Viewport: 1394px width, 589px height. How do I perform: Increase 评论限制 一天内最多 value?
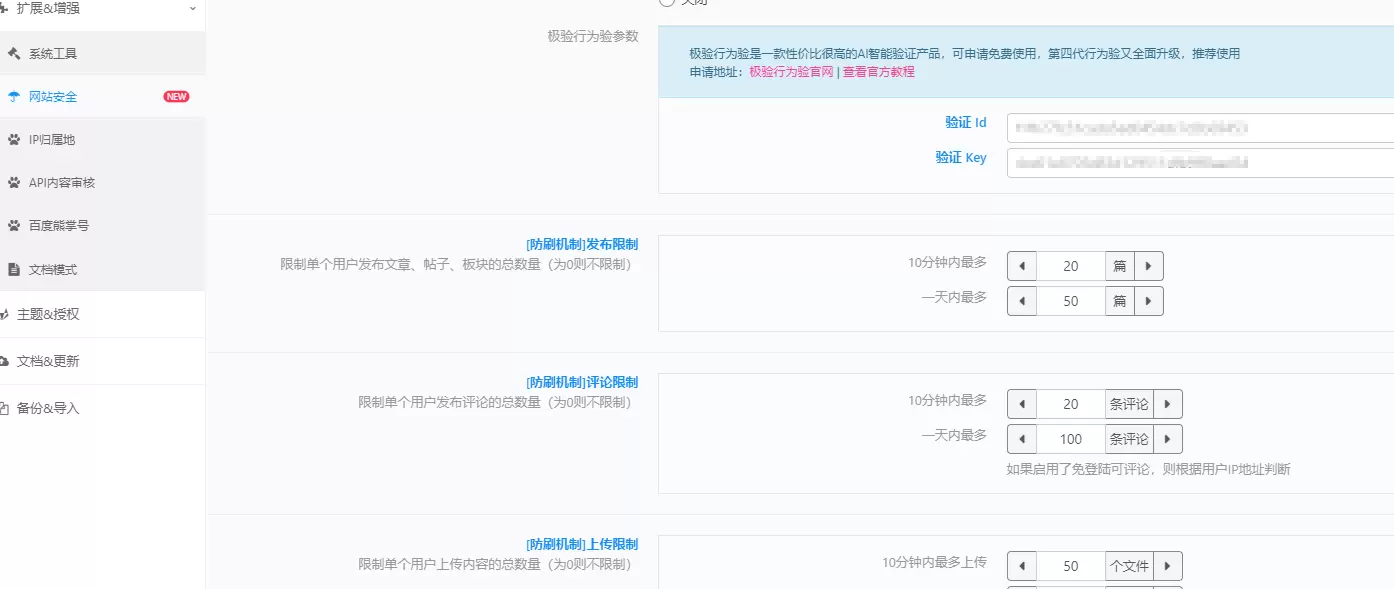coord(1167,439)
